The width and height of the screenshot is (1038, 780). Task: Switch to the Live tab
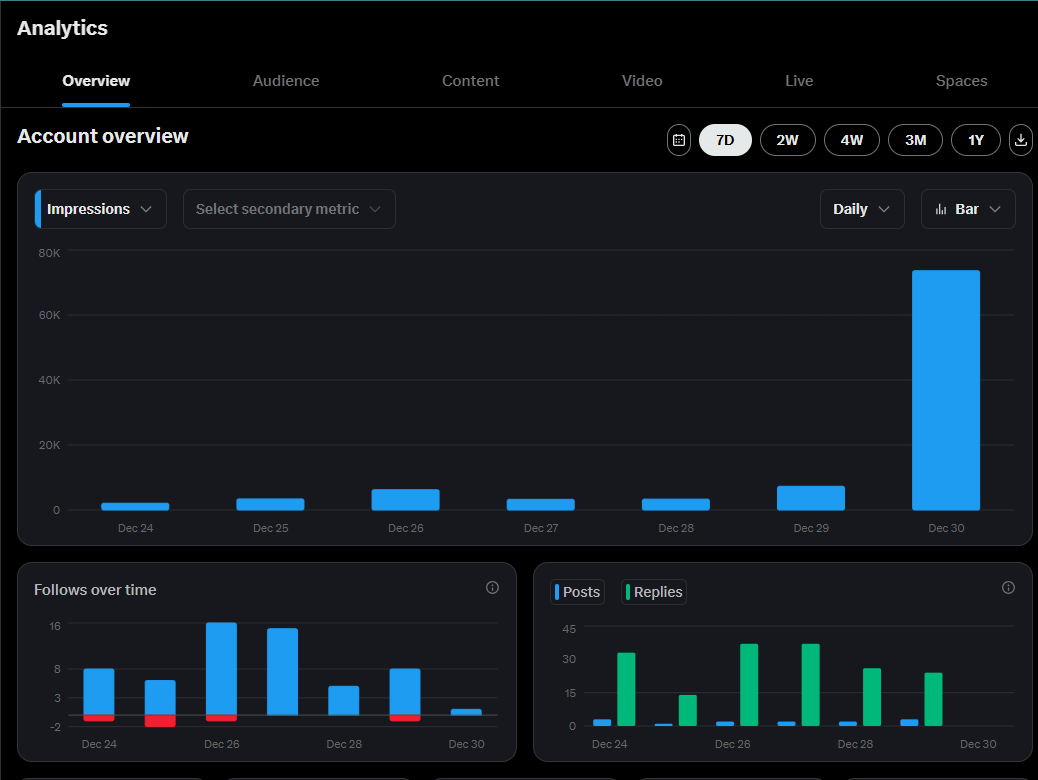click(799, 81)
